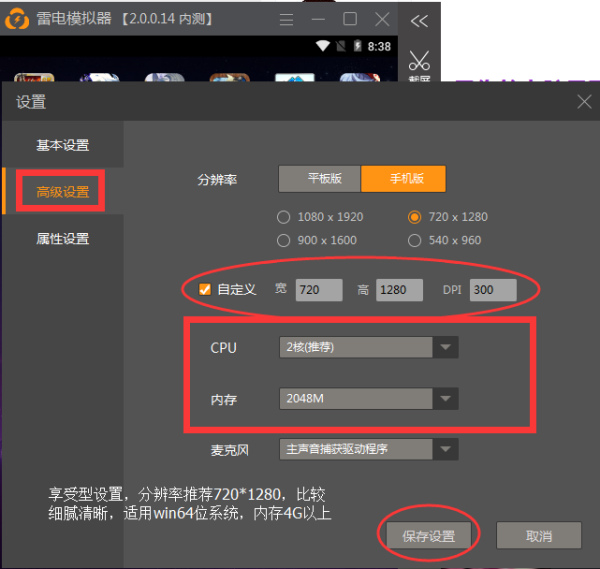Click the WiFi icon in Android status bar
Image resolution: width=600 pixels, height=569 pixels.
pyautogui.click(x=323, y=46)
